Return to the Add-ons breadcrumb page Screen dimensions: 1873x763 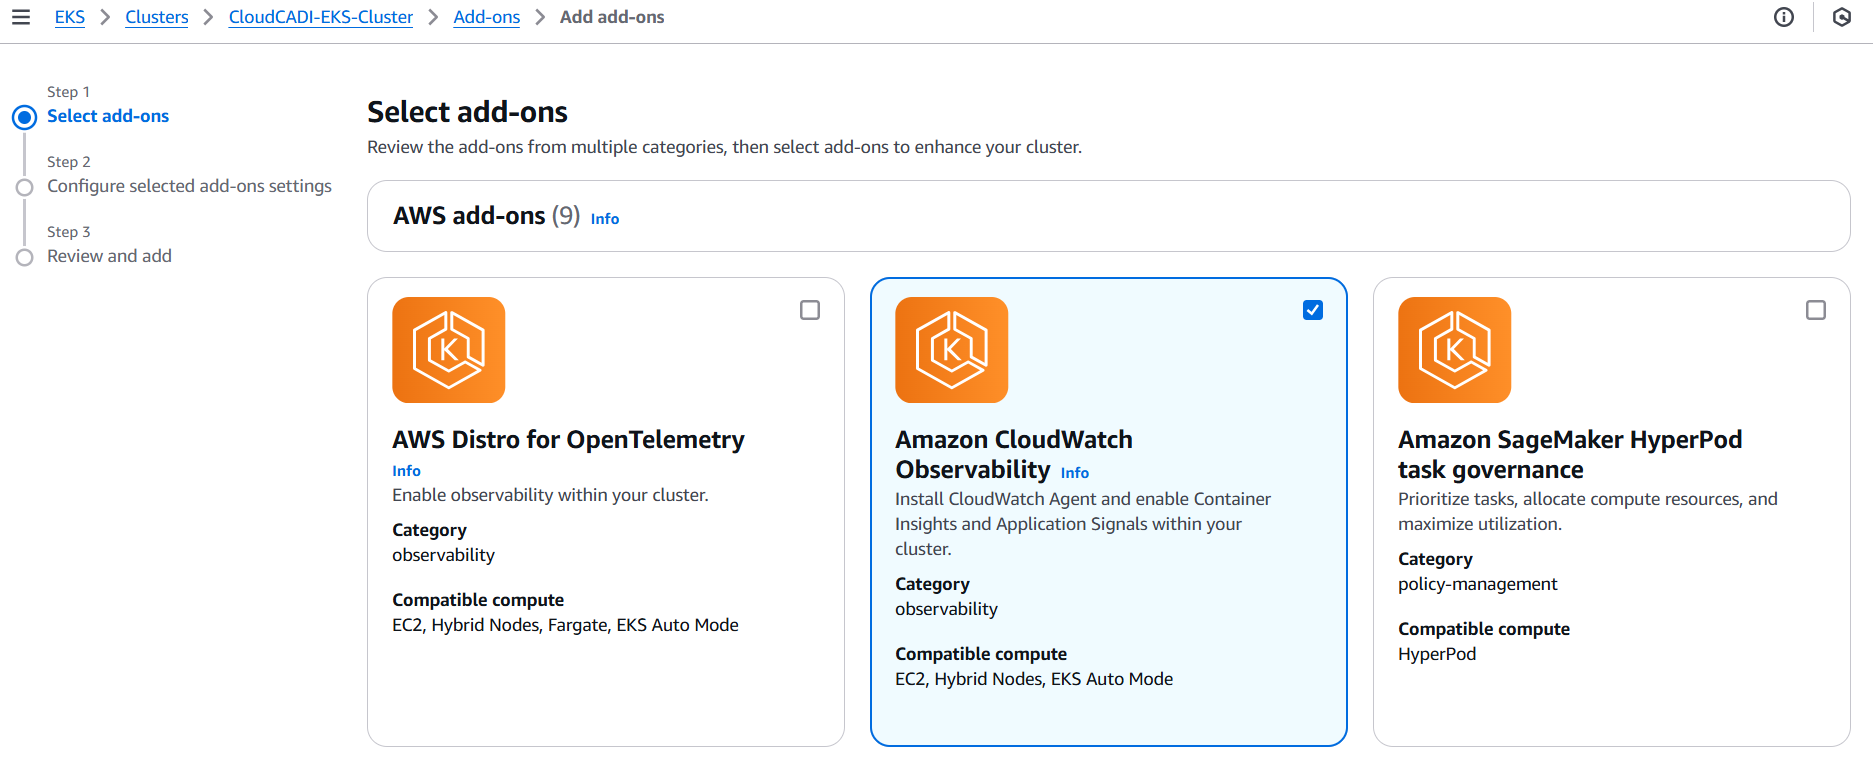(486, 17)
